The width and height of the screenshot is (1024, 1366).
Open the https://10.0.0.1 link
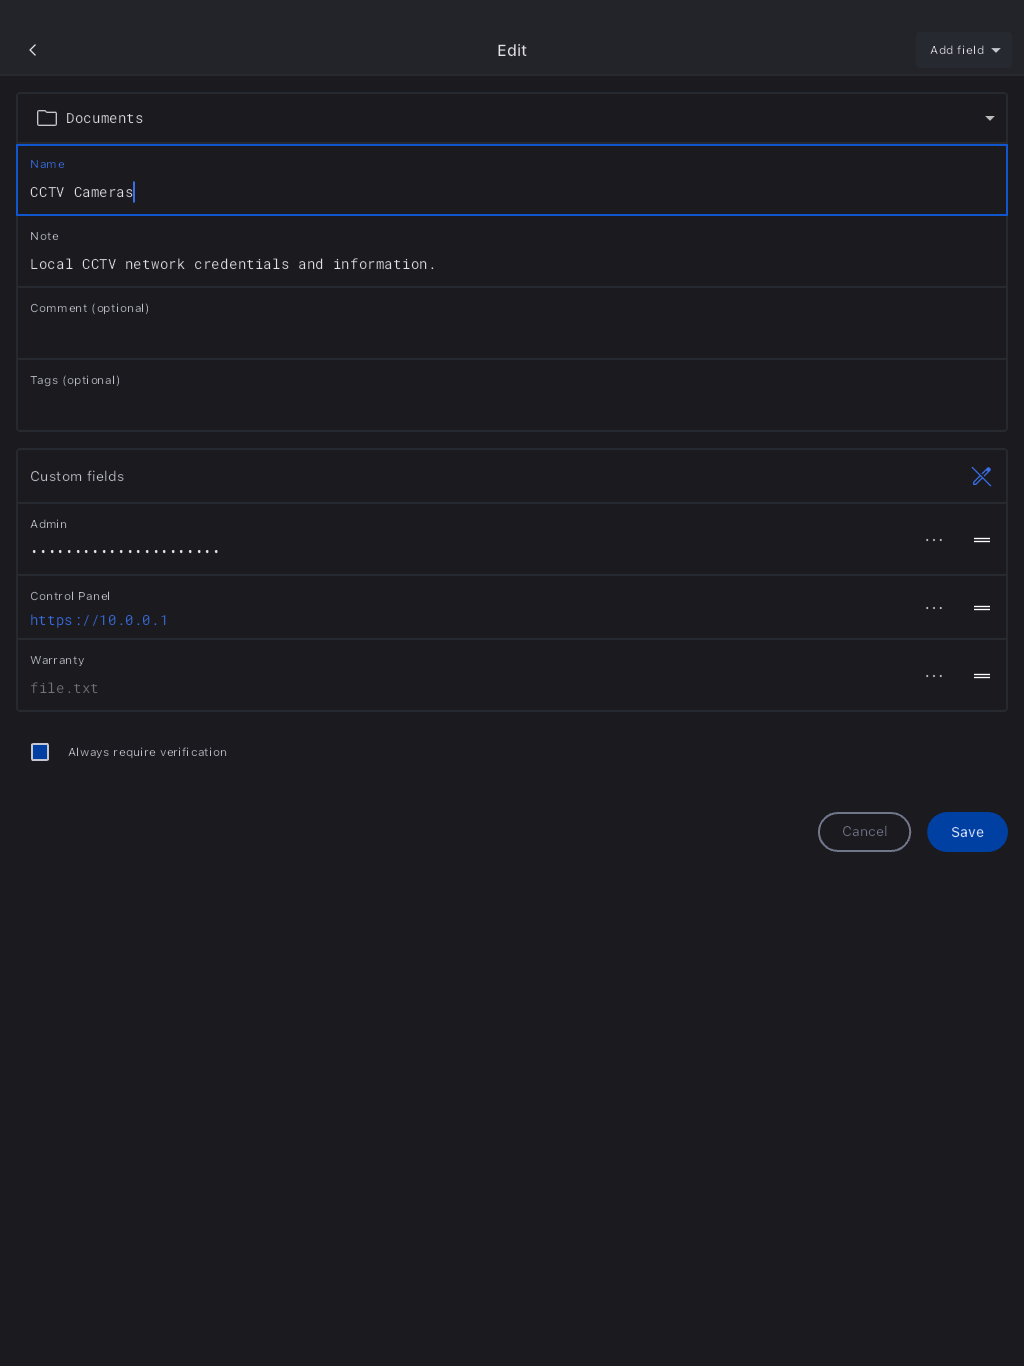[99, 621]
